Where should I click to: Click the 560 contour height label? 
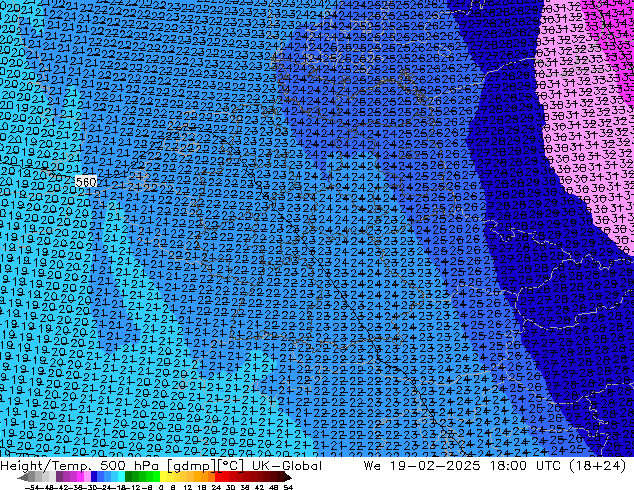tap(86, 182)
